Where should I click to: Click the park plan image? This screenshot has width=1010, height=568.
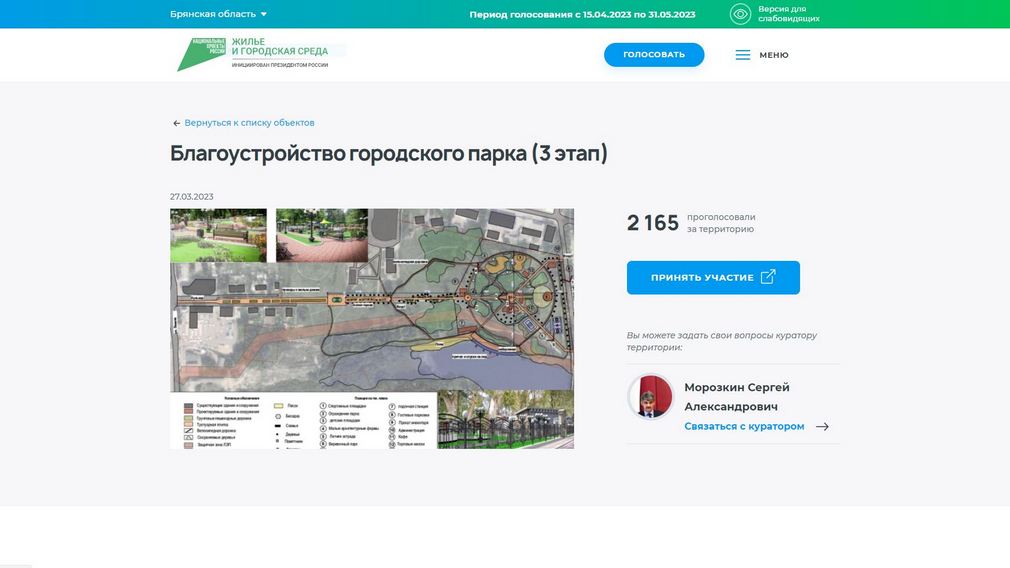tap(372, 328)
